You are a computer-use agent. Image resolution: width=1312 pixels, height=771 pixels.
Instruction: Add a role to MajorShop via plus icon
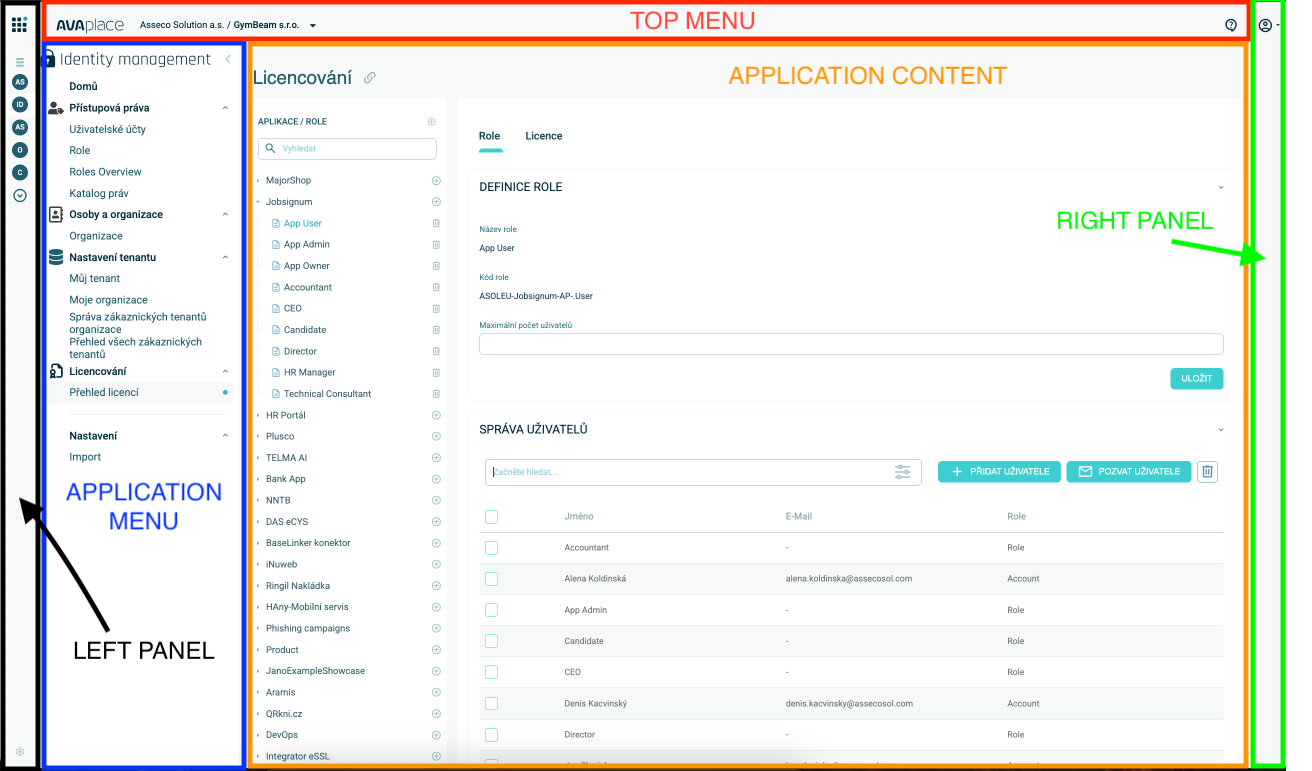[x=436, y=181]
